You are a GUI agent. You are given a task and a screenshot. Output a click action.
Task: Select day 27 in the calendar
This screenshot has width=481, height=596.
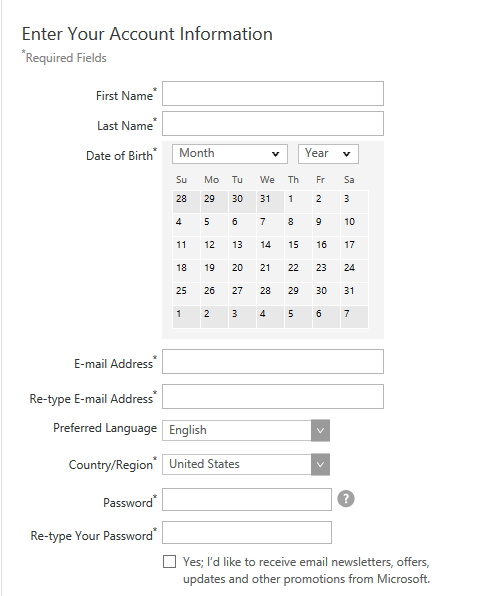click(242, 294)
